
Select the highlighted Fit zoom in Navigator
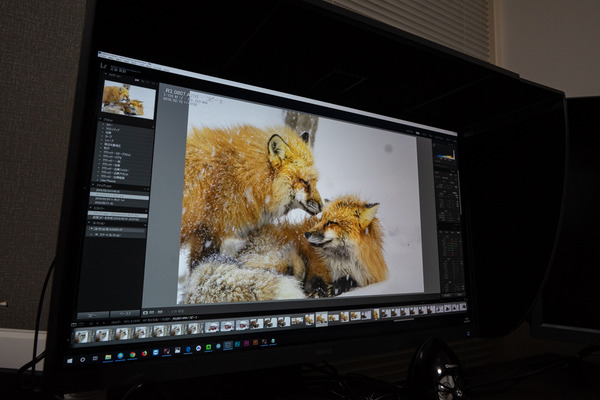coord(137,80)
